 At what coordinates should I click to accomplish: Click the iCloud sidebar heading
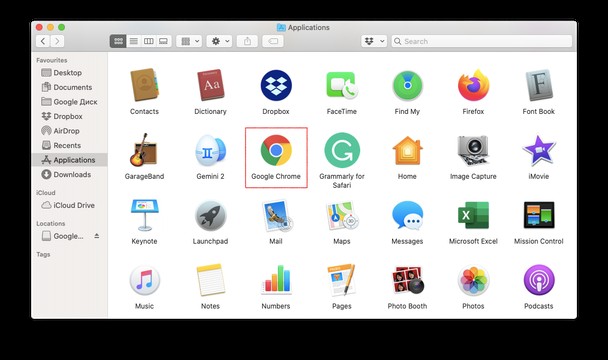click(46, 193)
